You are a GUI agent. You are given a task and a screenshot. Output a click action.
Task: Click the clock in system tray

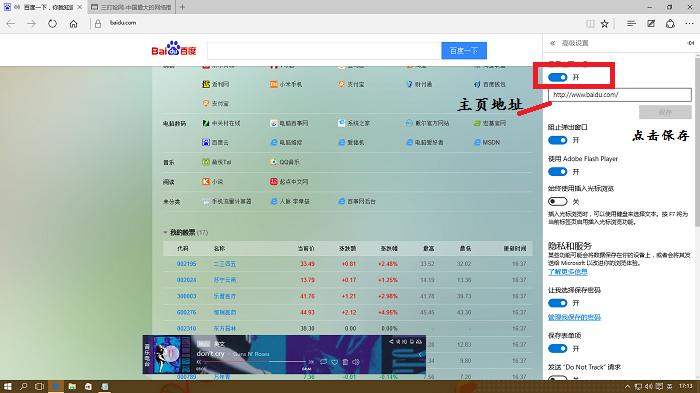[686, 386]
